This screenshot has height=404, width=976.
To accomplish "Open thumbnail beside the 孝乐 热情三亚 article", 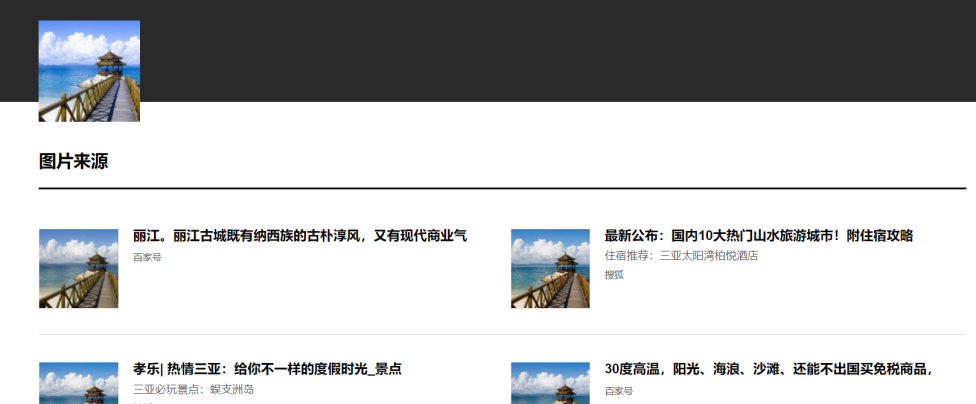I will (x=78, y=383).
